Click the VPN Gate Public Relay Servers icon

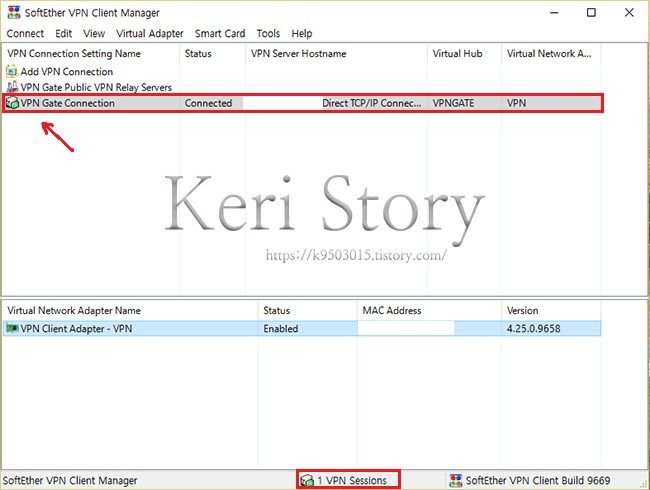(12, 87)
